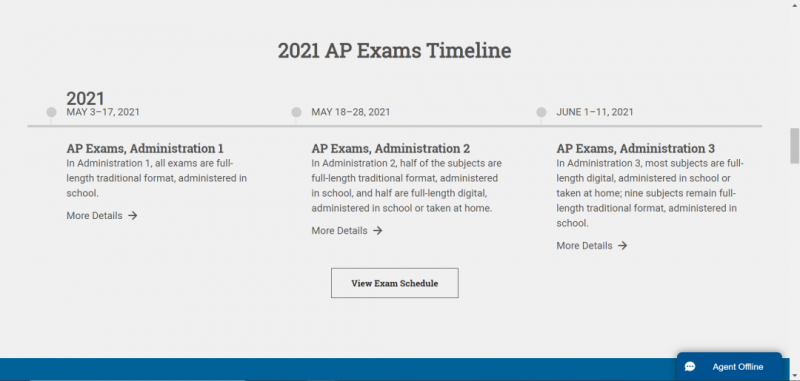Screen dimensions: 800x381
Task: Click the scrollbar up arrow
Action: click(794, 4)
